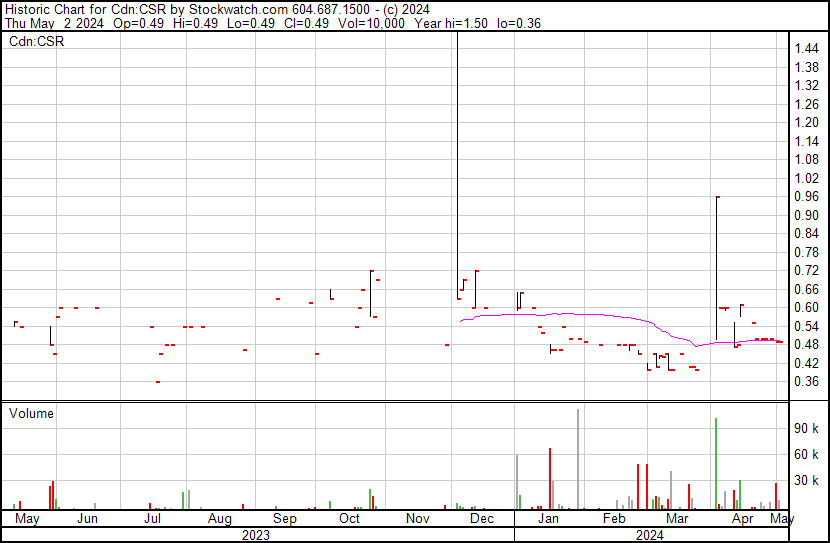Click the 1.08 price axis label

click(x=807, y=159)
